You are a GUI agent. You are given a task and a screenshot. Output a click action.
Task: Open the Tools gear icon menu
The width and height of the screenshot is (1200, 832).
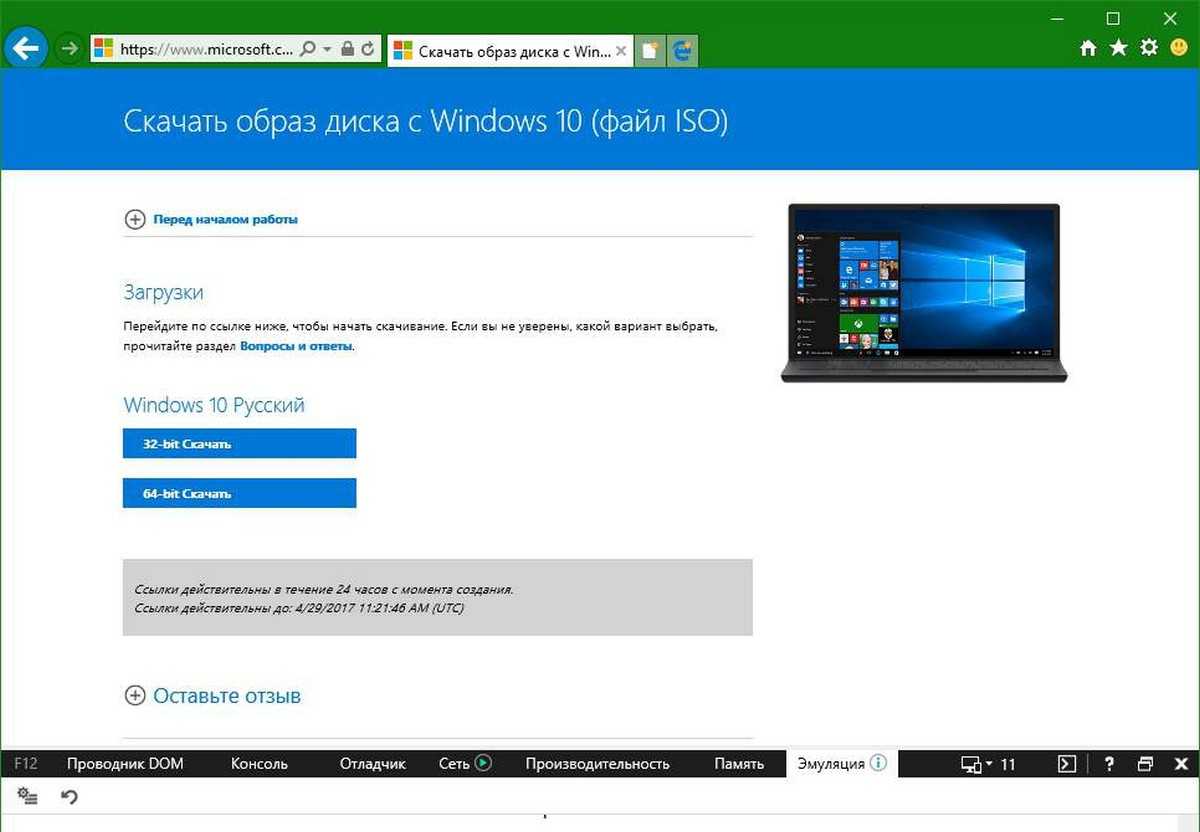(1149, 48)
